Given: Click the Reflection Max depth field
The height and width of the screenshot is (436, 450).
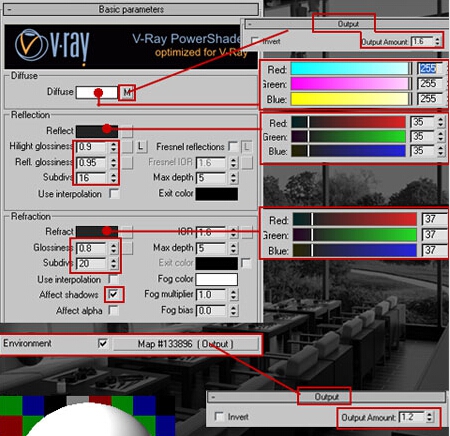Looking at the screenshot, I should tap(211, 178).
